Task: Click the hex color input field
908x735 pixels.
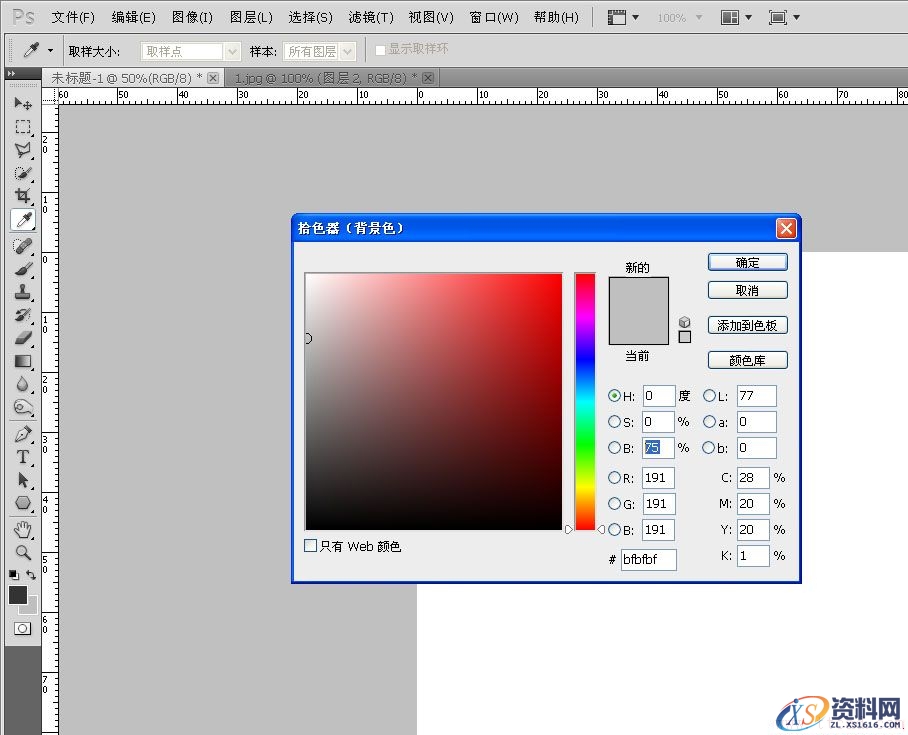Action: pyautogui.click(x=648, y=559)
